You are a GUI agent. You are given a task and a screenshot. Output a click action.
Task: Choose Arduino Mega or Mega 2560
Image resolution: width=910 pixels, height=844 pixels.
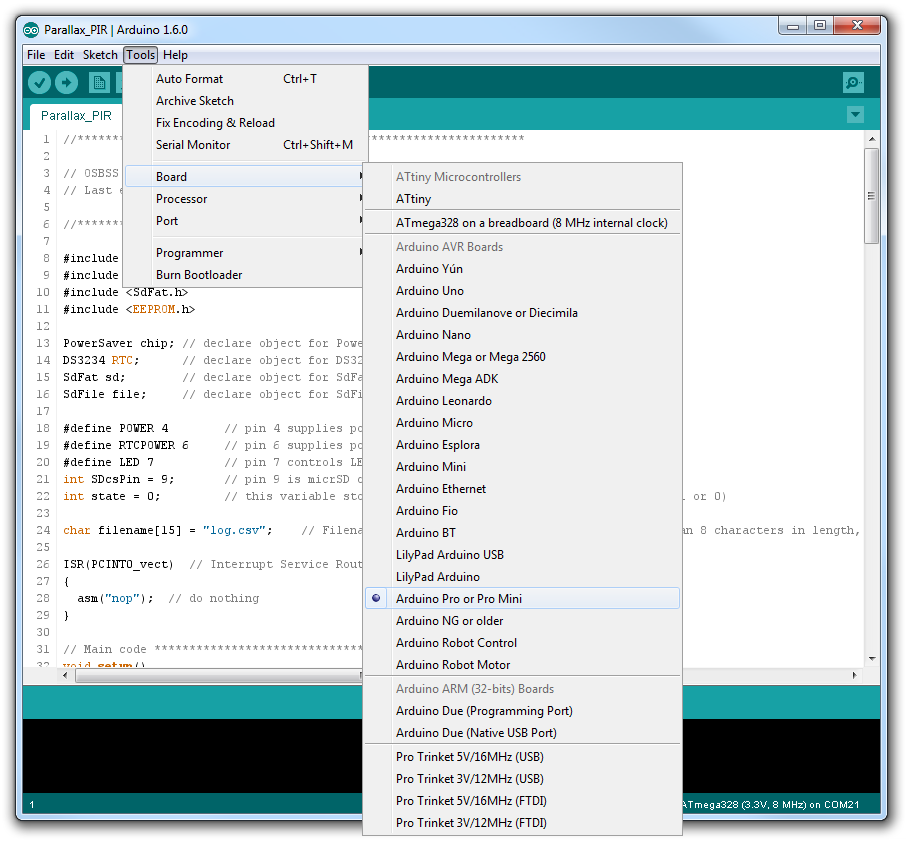pyautogui.click(x=522, y=357)
